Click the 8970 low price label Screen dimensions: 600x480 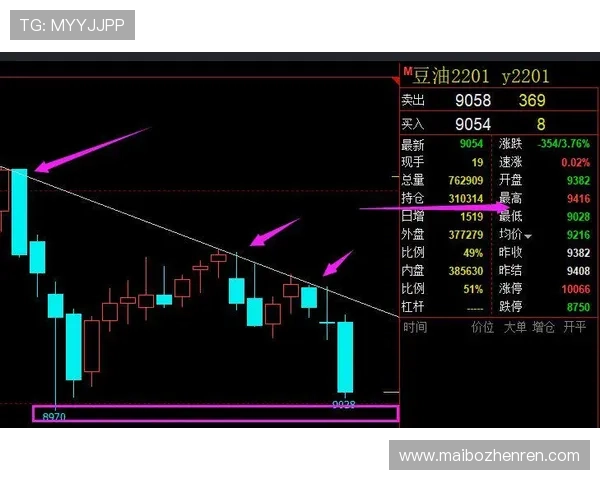pyautogui.click(x=54, y=414)
